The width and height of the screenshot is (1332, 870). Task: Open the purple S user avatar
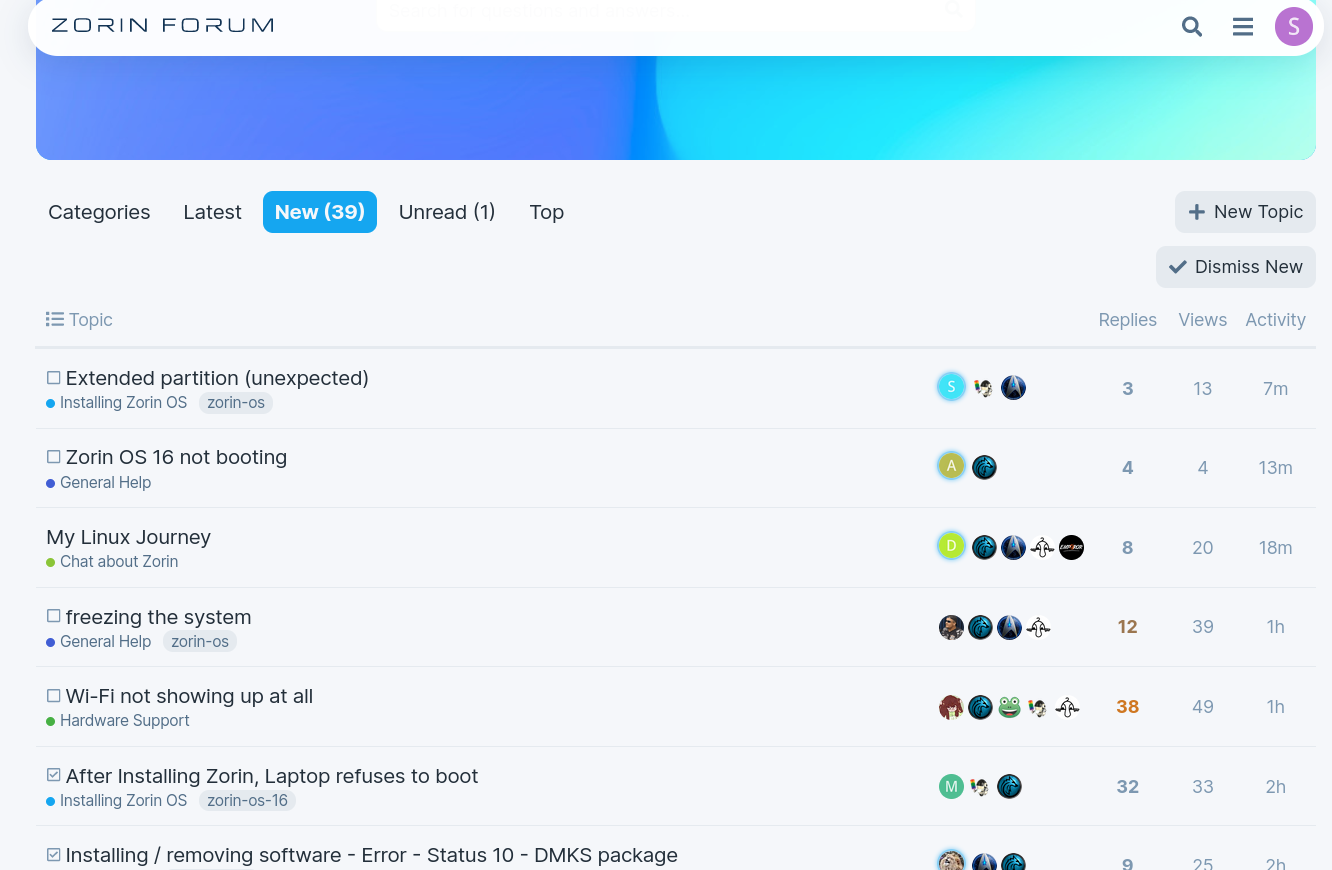tap(1293, 27)
